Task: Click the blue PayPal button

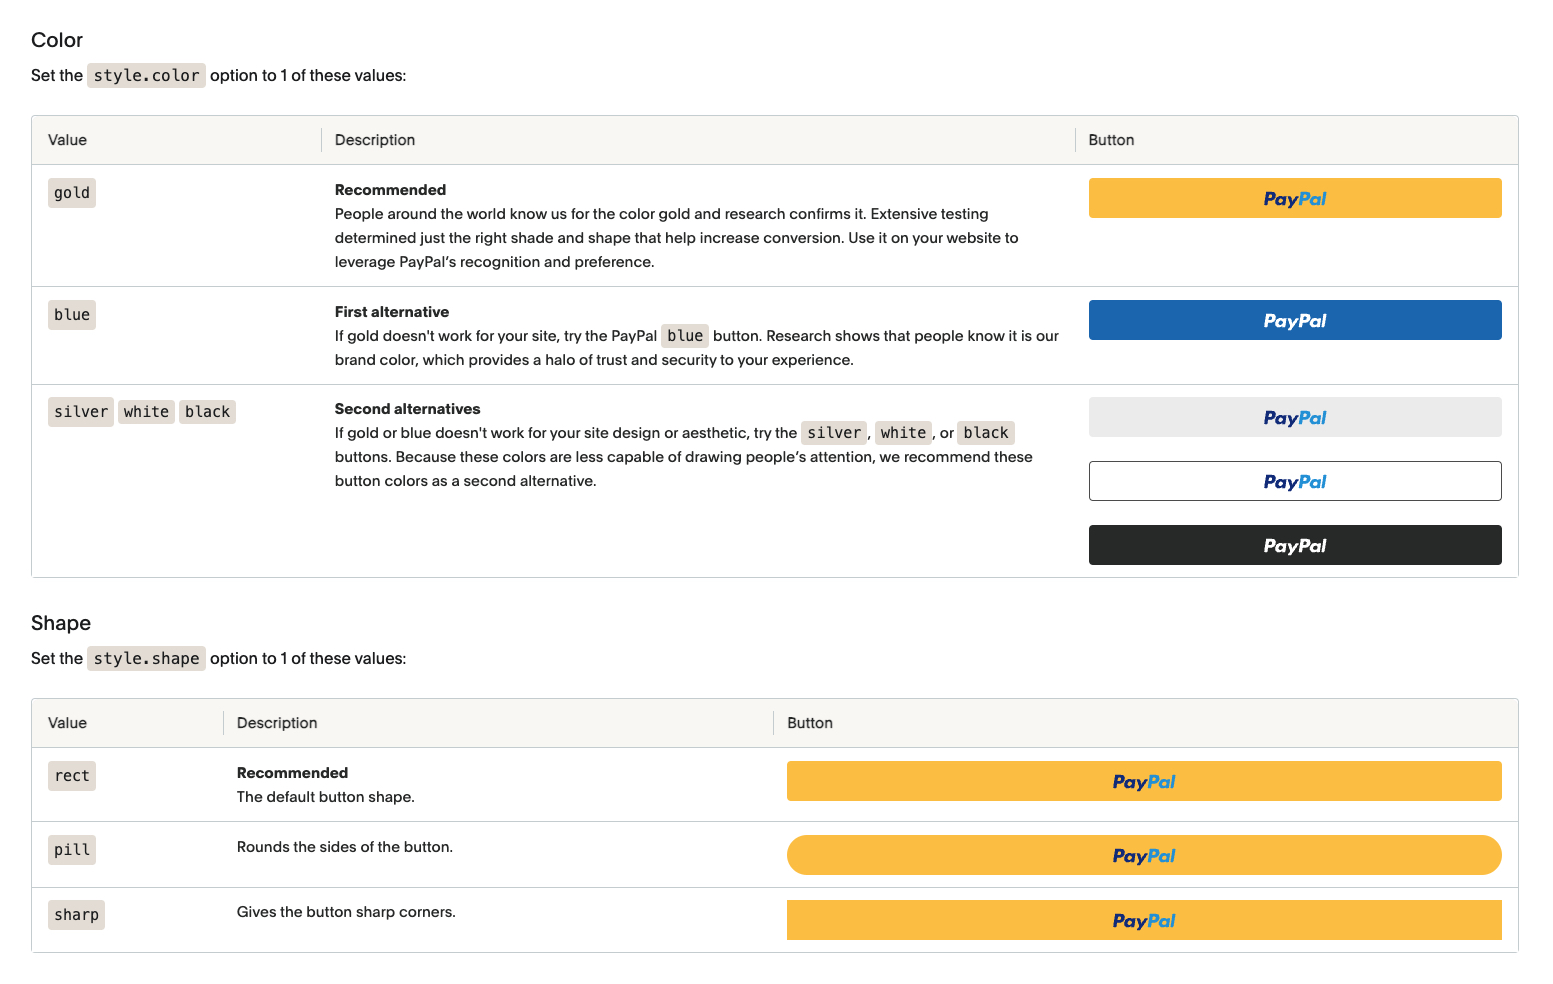Action: tap(1295, 320)
